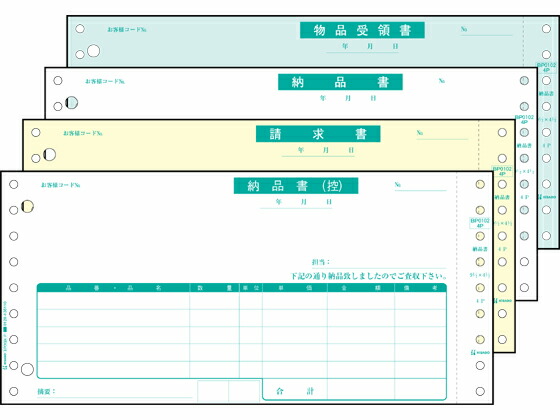Click the 年月日 date line on front sheet
The height and width of the screenshot is (420, 560).
pyautogui.click(x=296, y=202)
